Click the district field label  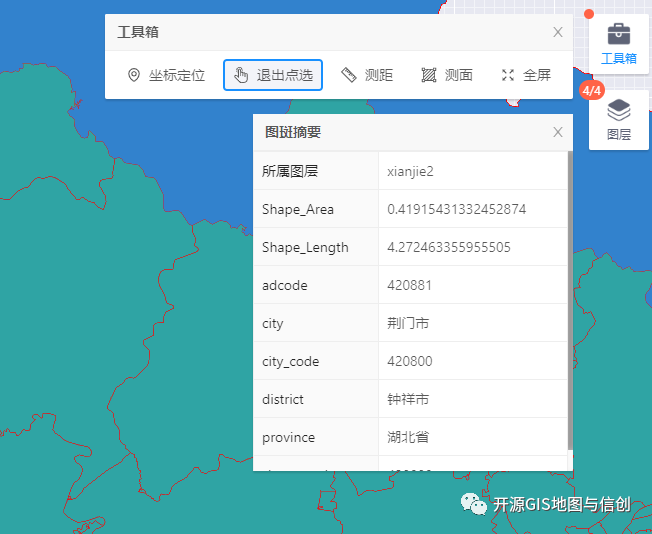283,400
